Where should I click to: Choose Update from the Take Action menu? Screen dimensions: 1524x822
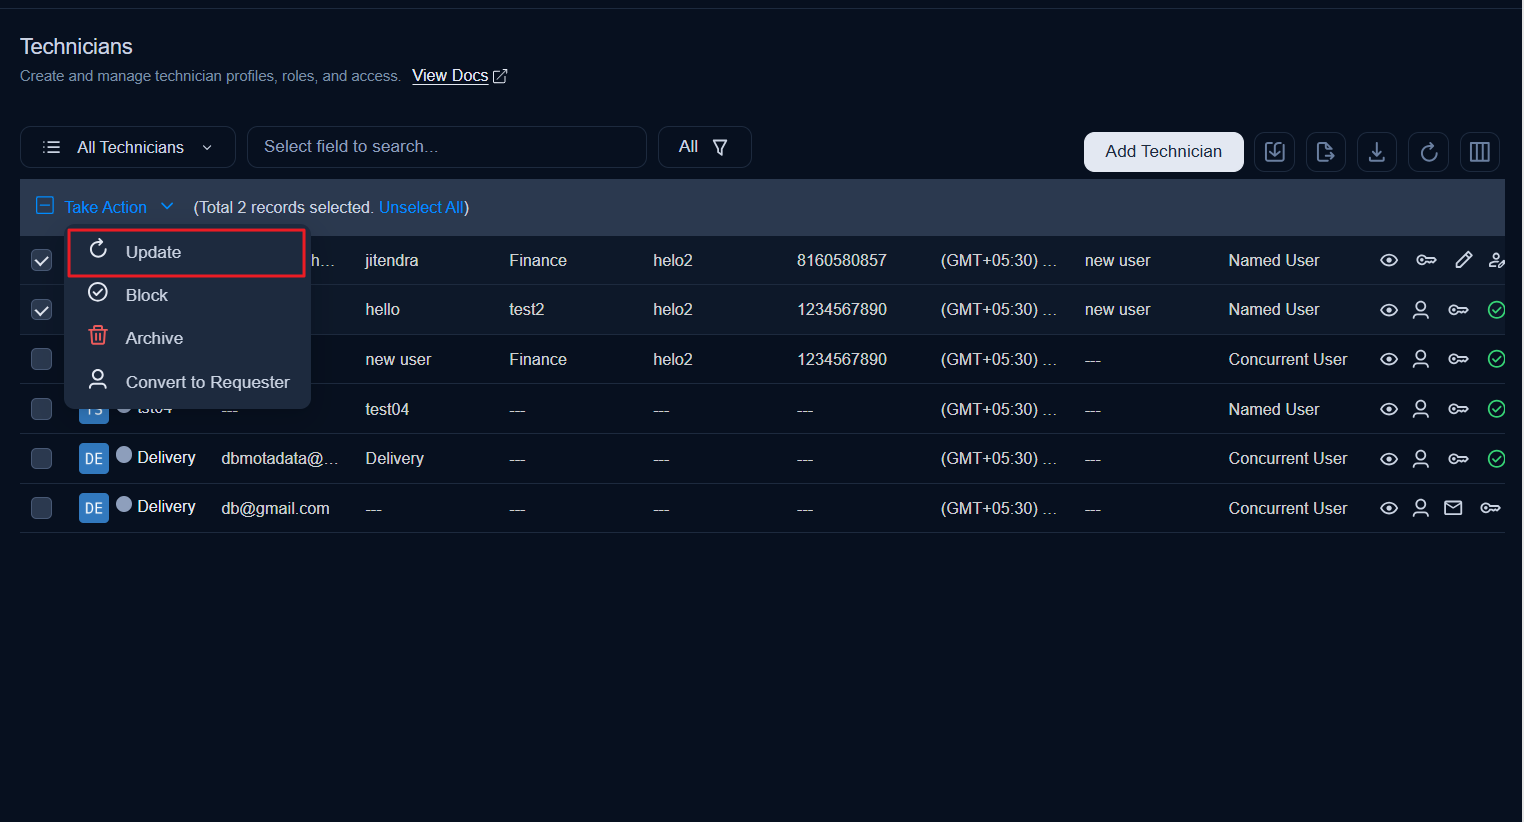click(x=187, y=252)
